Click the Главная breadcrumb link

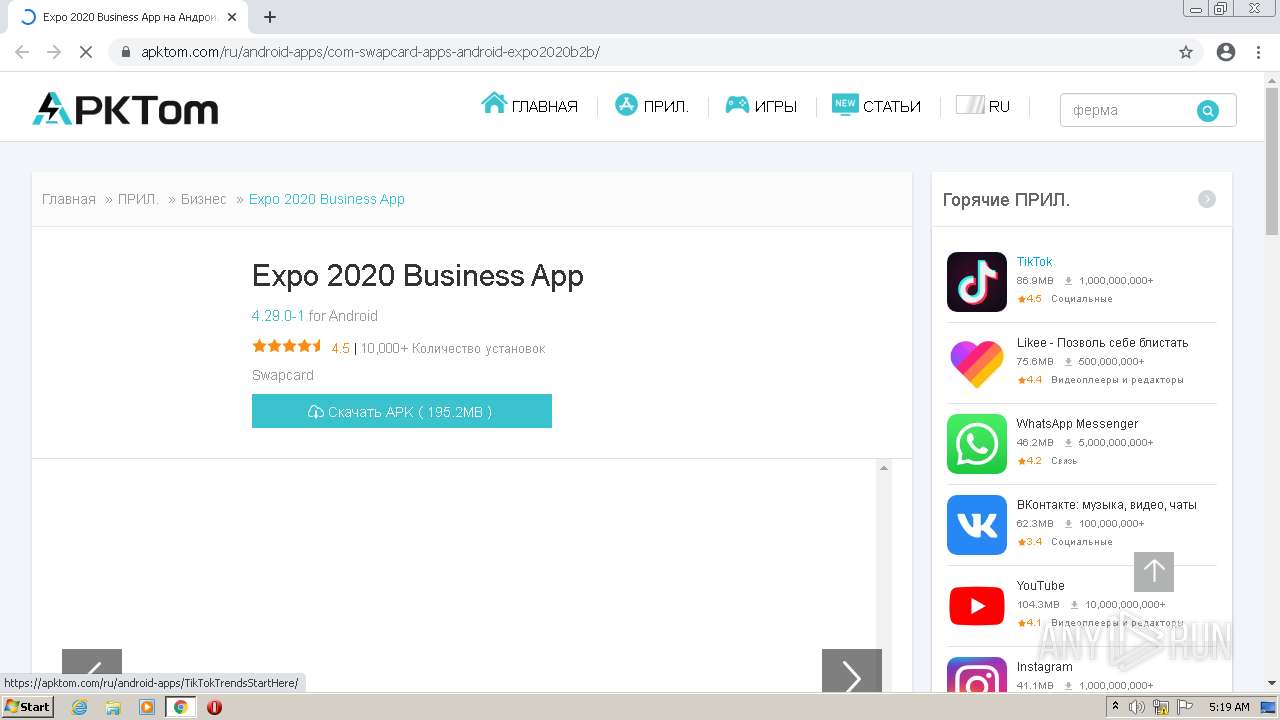(69, 199)
